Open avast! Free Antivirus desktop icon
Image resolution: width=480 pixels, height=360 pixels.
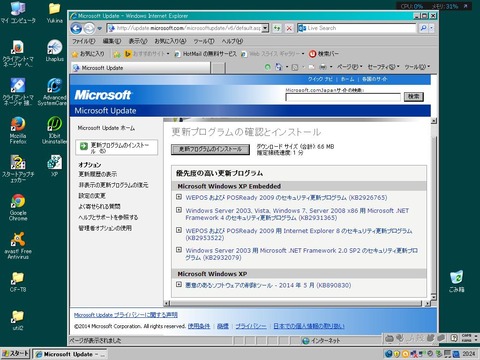pos(18,246)
